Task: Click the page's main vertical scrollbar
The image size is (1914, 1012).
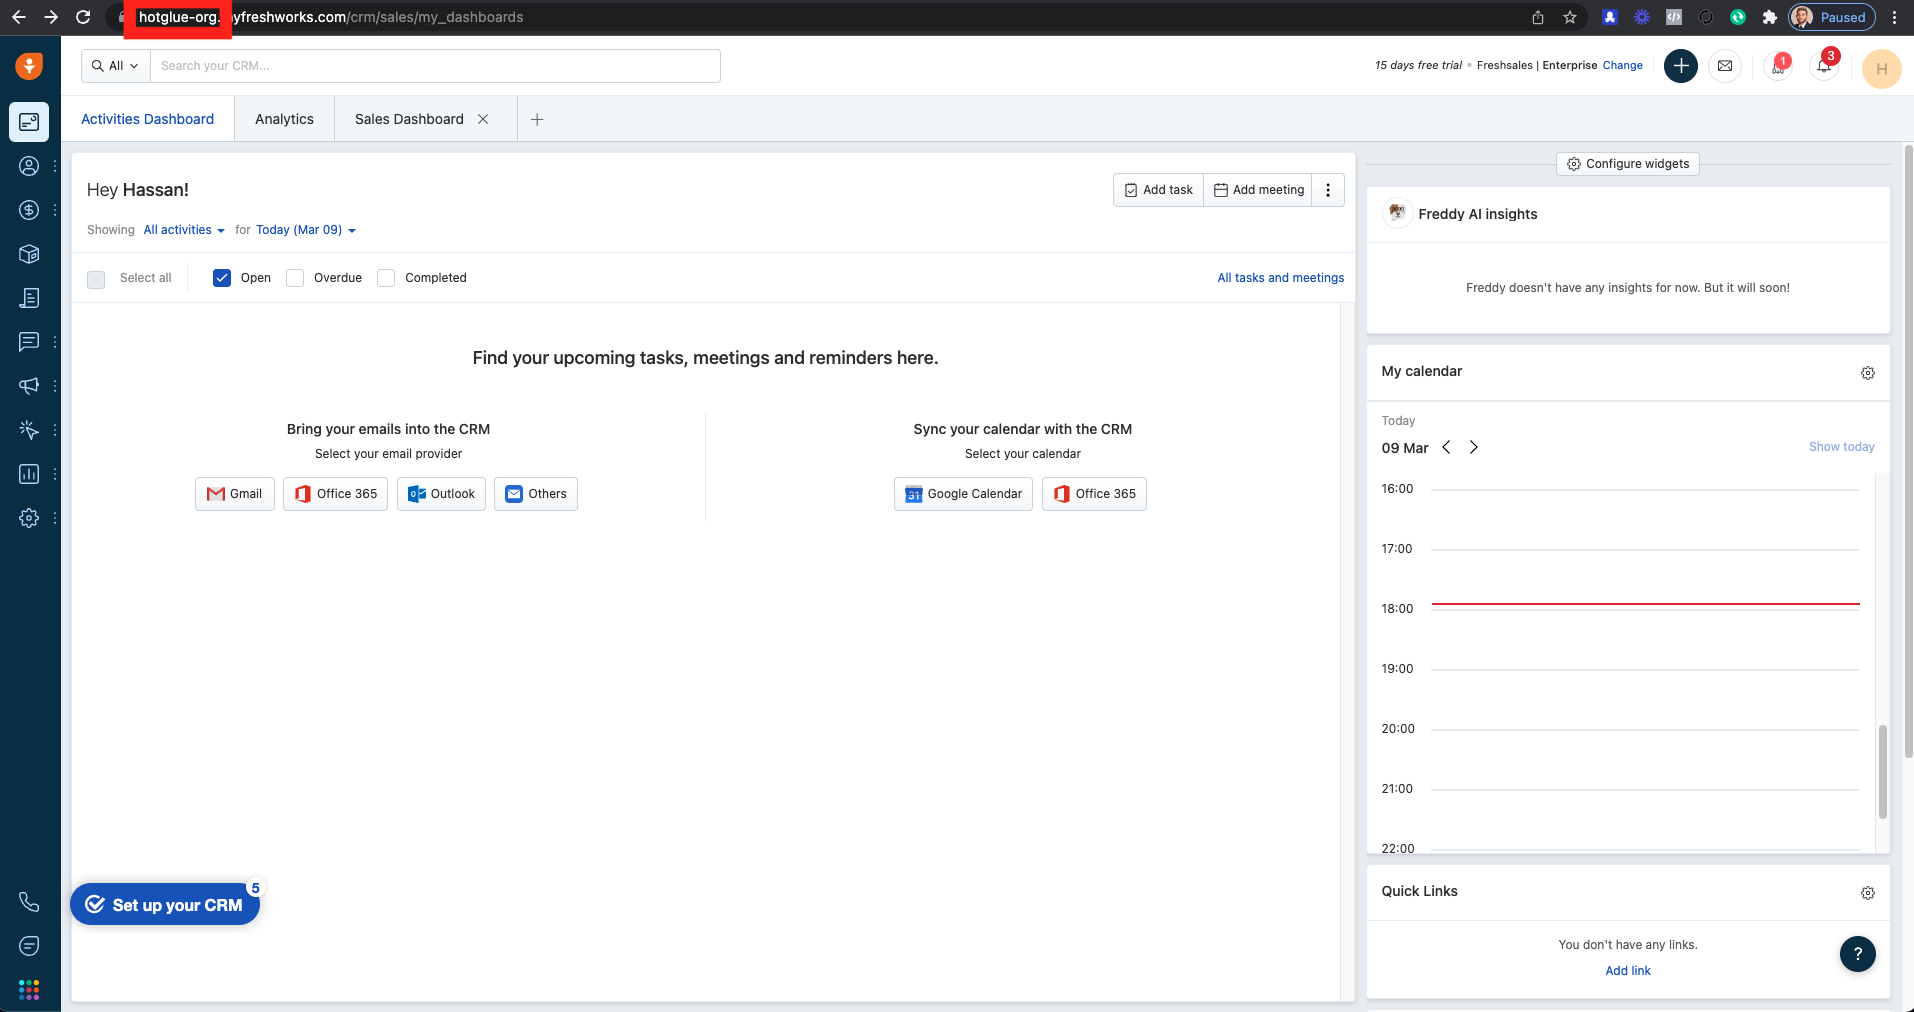Action: click(1908, 451)
